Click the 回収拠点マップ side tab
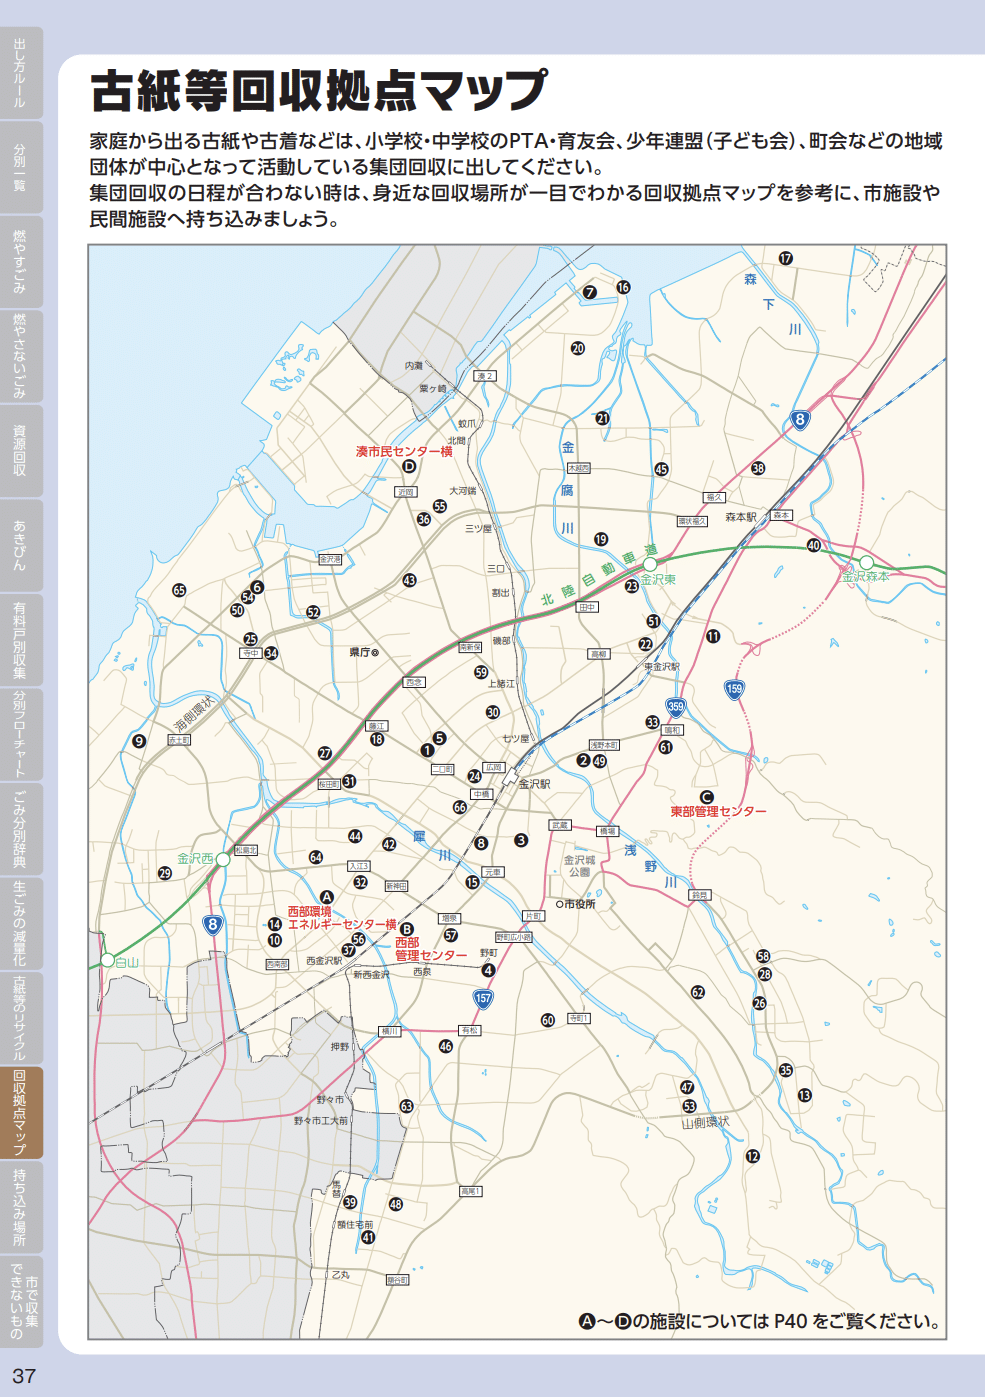 (x=21, y=1112)
